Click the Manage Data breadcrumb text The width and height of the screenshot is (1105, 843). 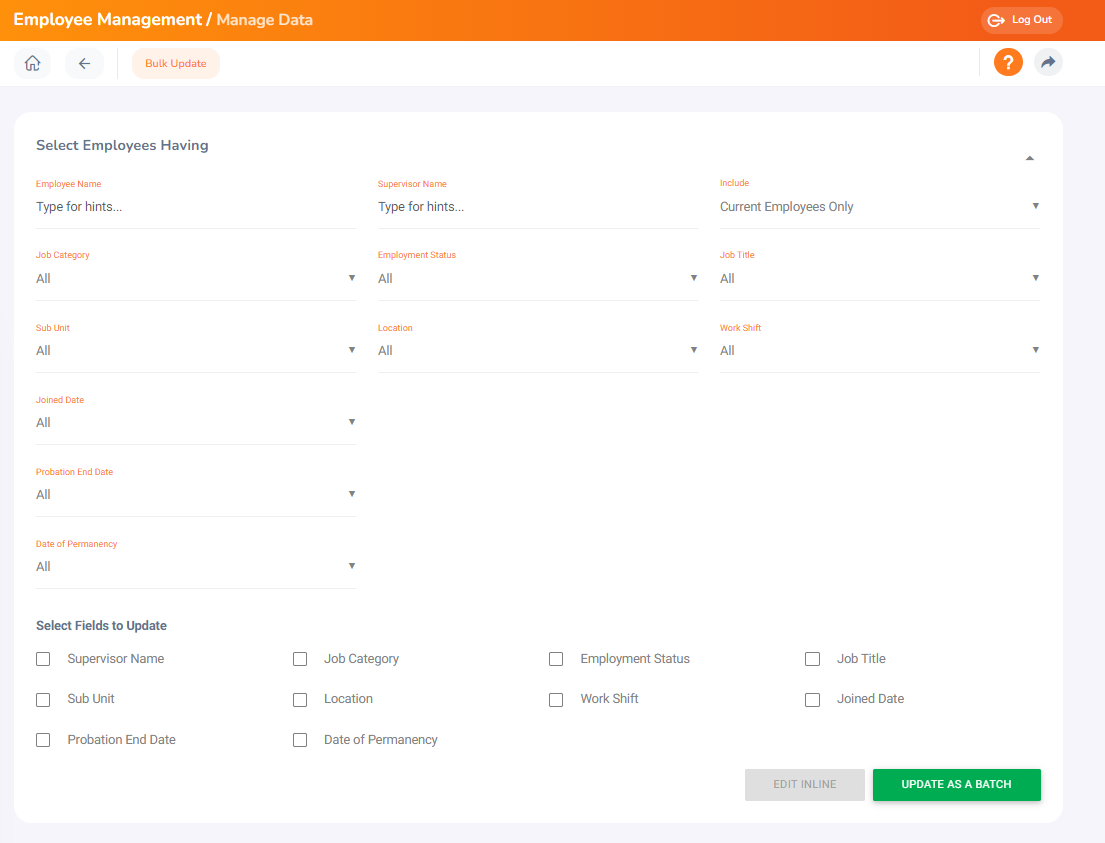point(264,20)
